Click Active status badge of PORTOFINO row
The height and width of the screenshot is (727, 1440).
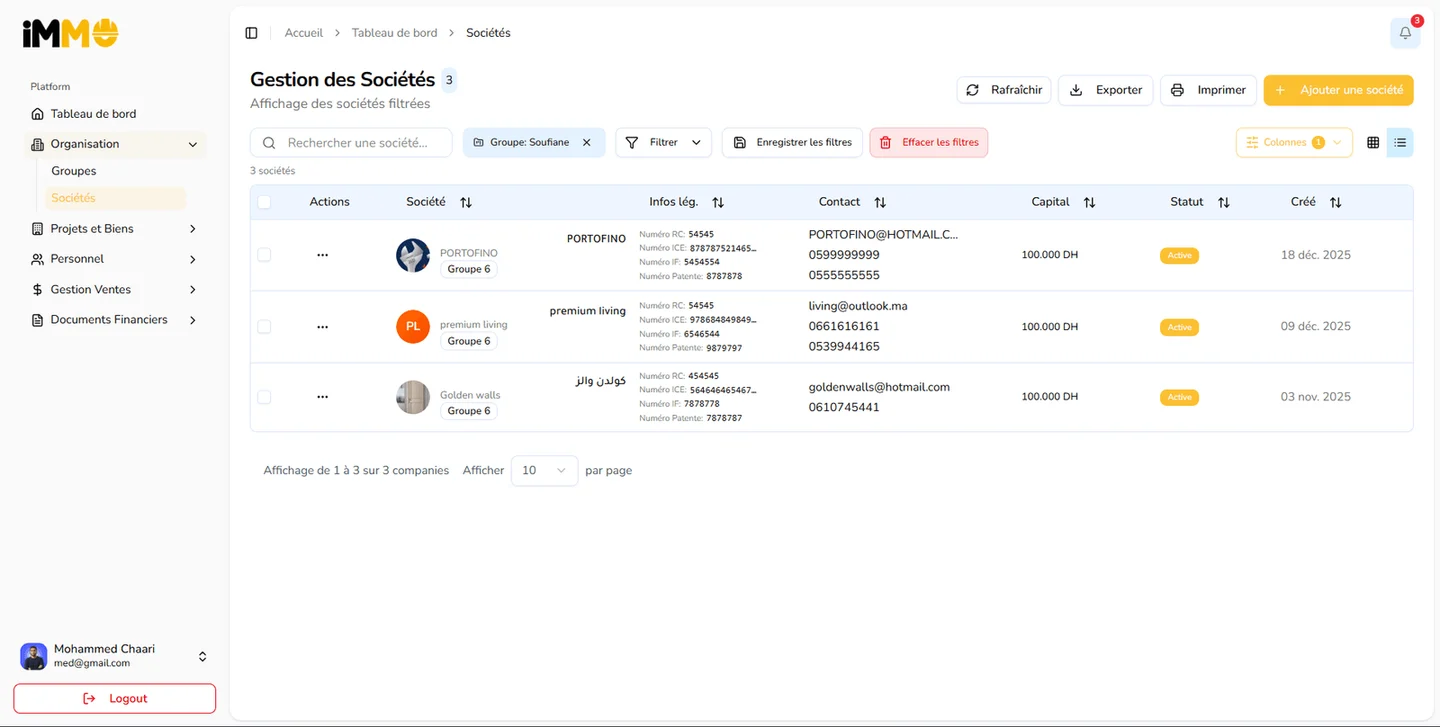(1180, 256)
